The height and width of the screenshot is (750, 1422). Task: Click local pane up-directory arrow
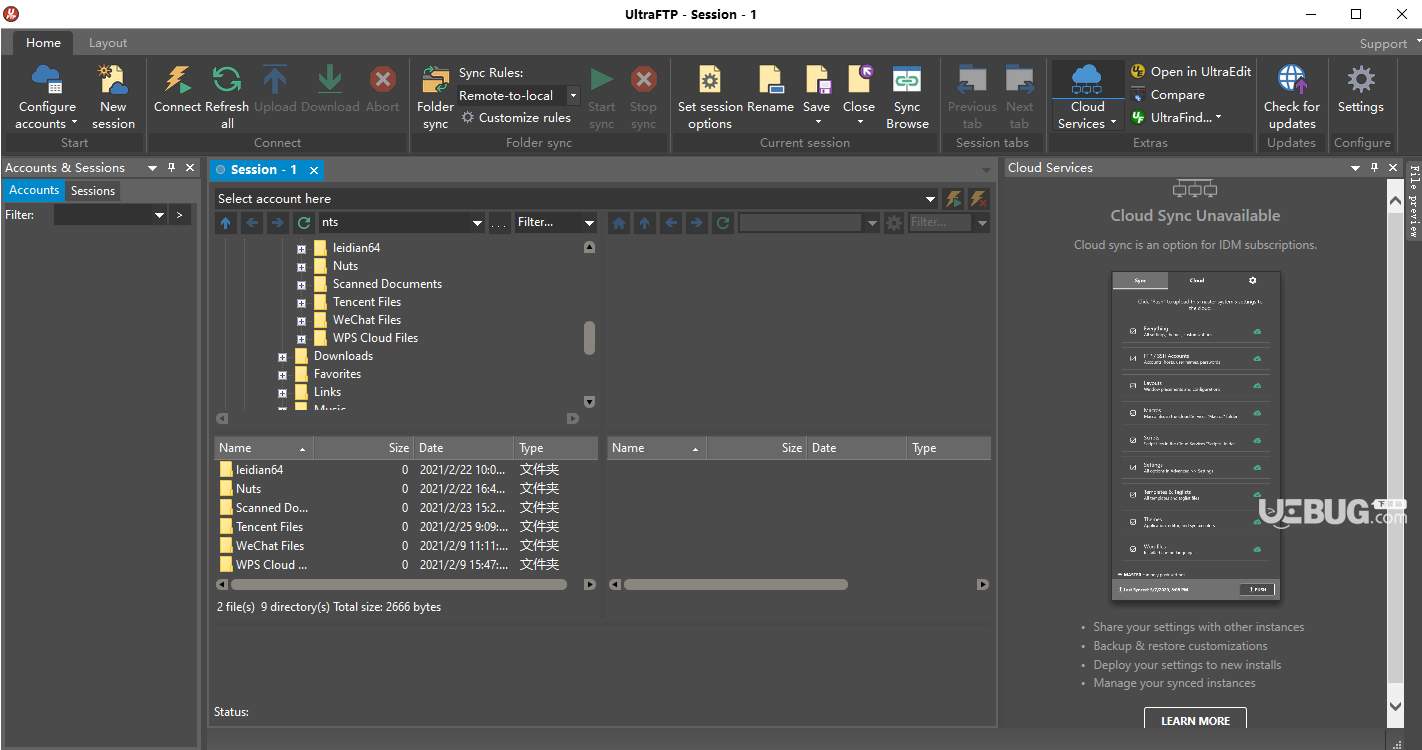[x=225, y=223]
